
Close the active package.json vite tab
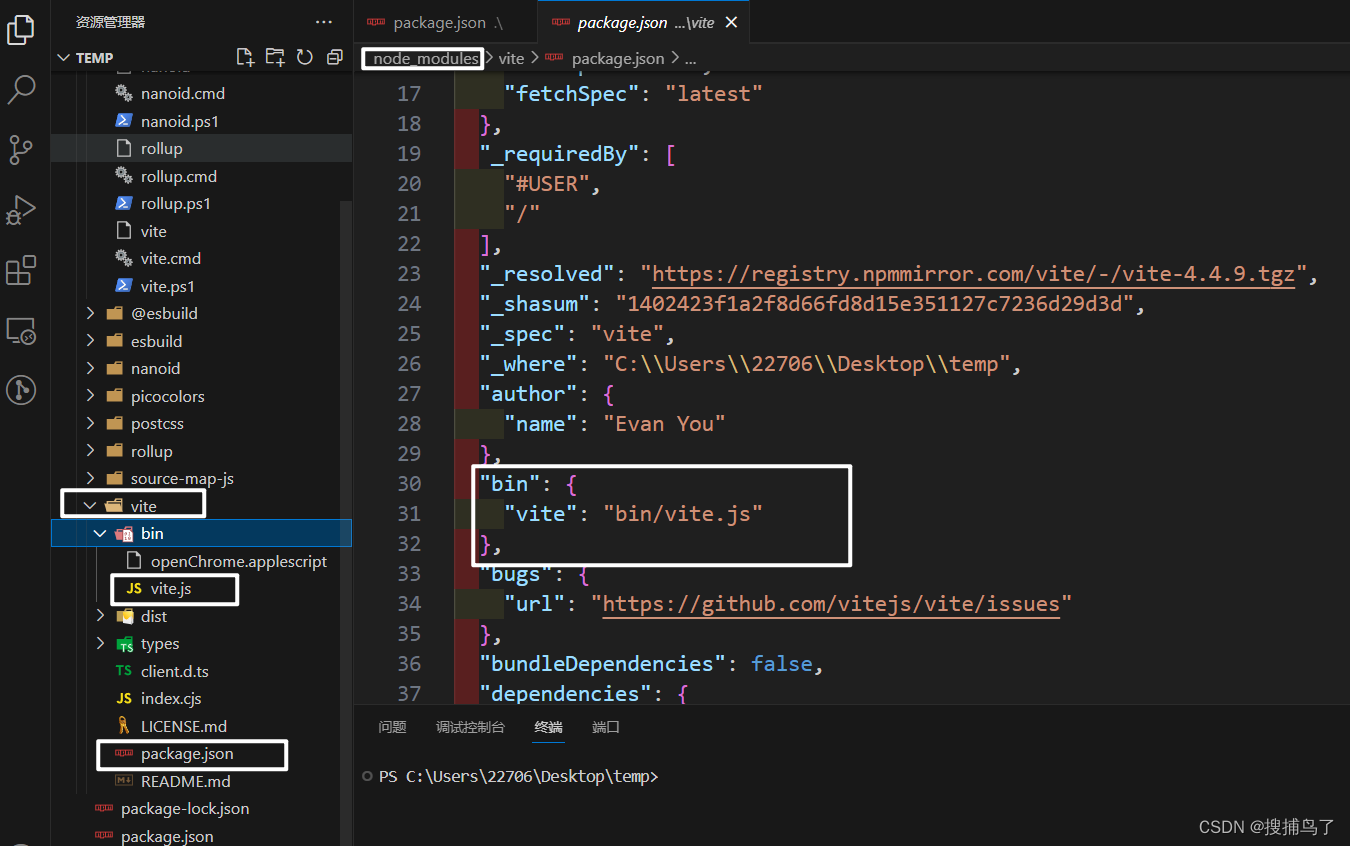(x=731, y=22)
